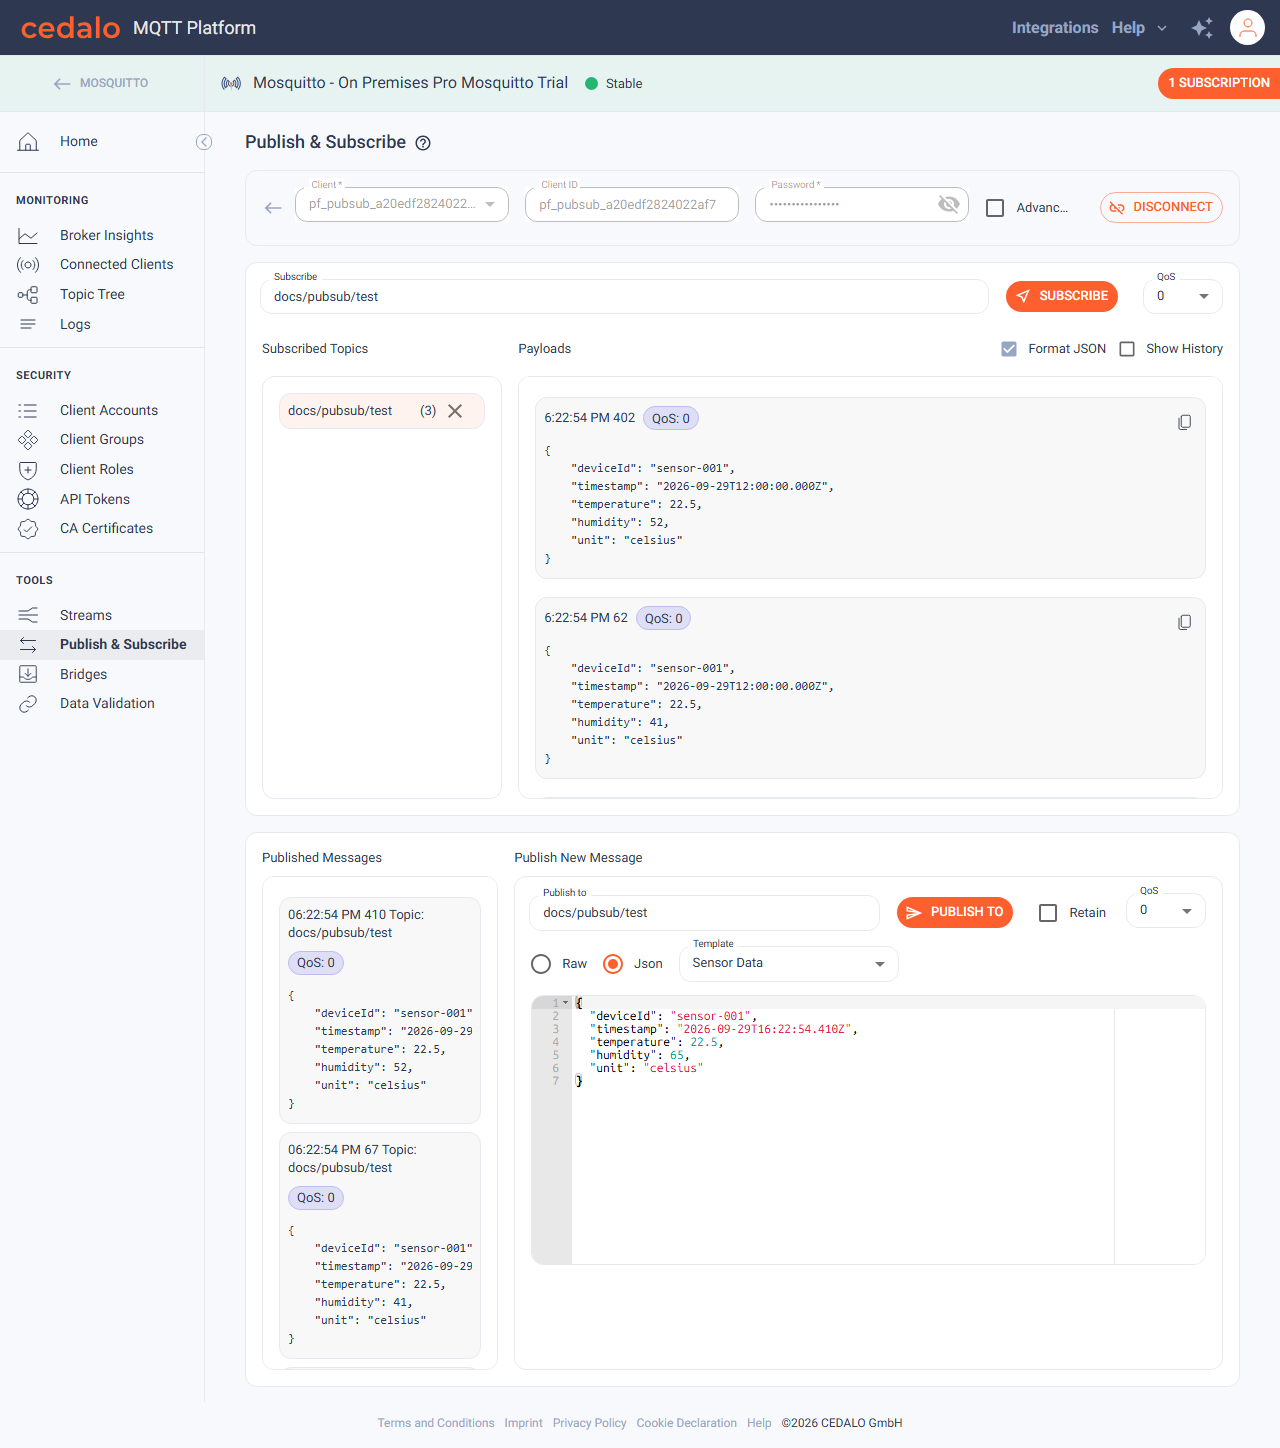Enable the Show History checkbox
Image resolution: width=1280 pixels, height=1448 pixels.
(1127, 349)
